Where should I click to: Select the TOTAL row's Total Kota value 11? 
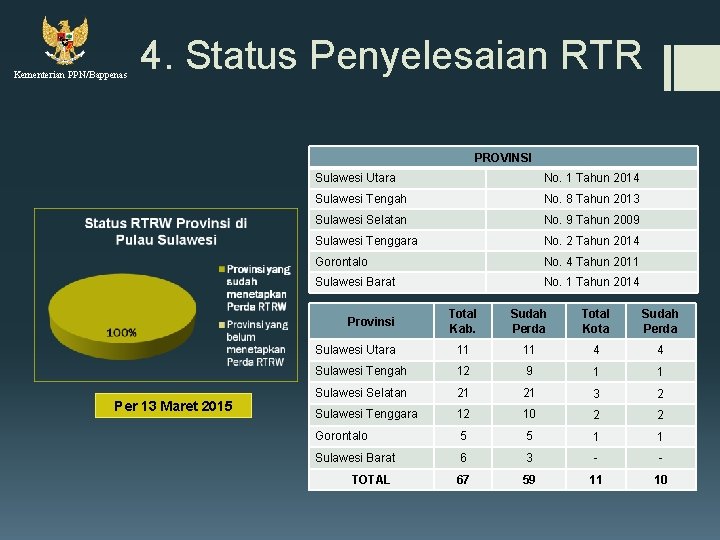coord(596,480)
